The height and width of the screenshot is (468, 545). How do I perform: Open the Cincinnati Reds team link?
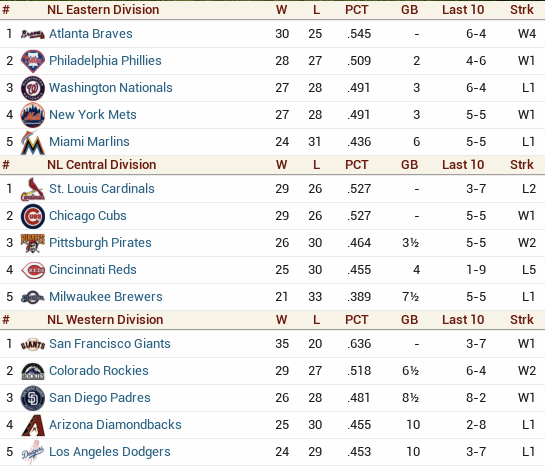(x=92, y=270)
